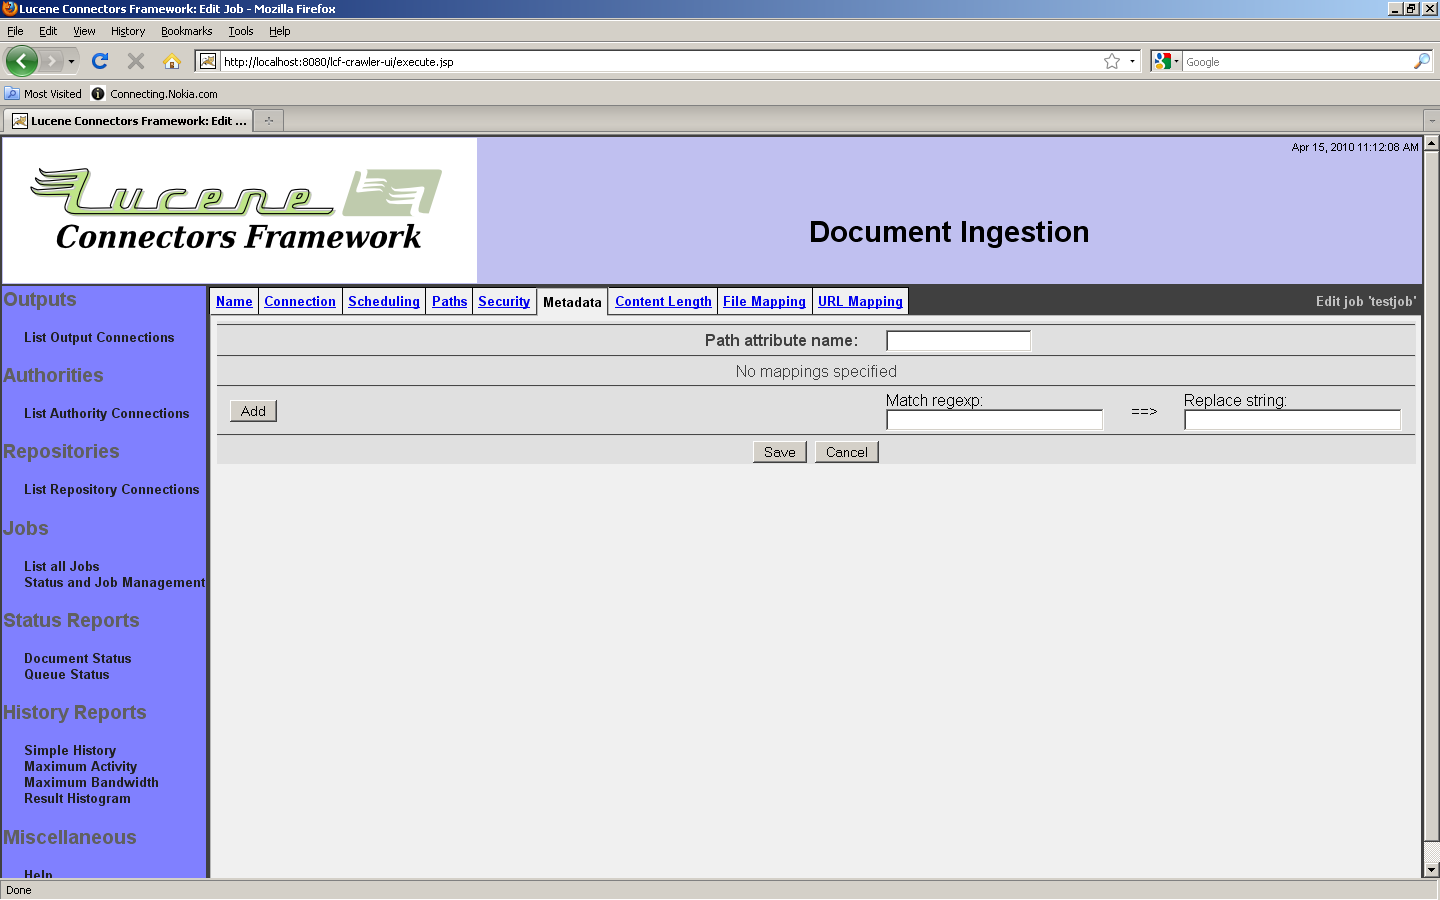Switch to the URL Mapping tab
Image resolution: width=1440 pixels, height=900 pixels.
click(860, 301)
